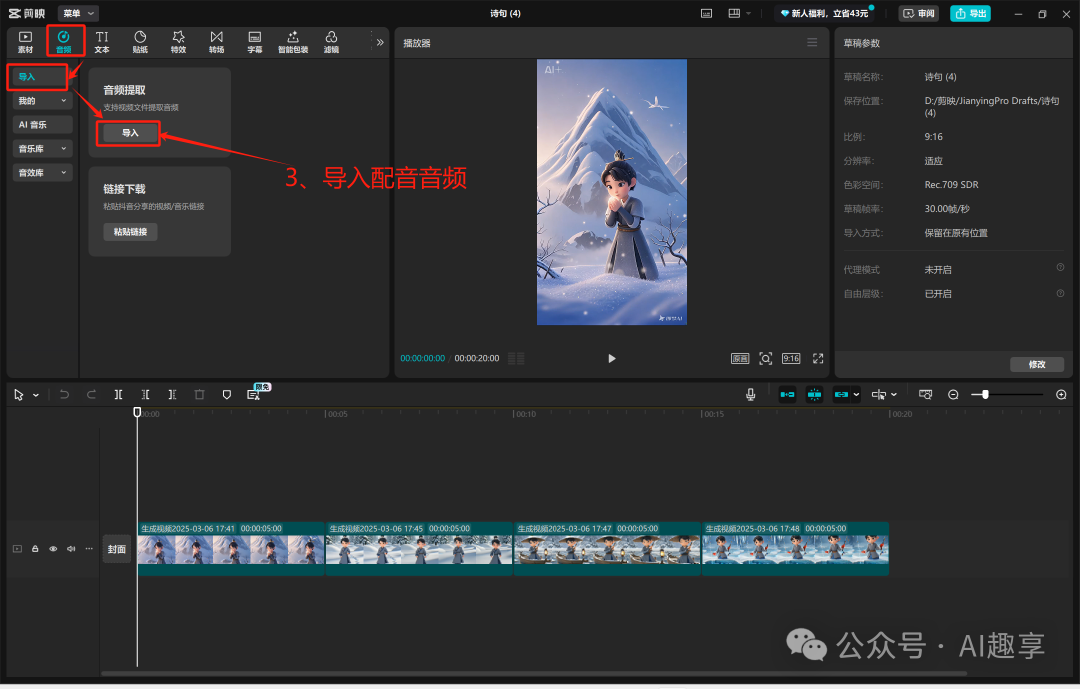
Task: Click the 原画 original quality icon
Action: pos(740,358)
